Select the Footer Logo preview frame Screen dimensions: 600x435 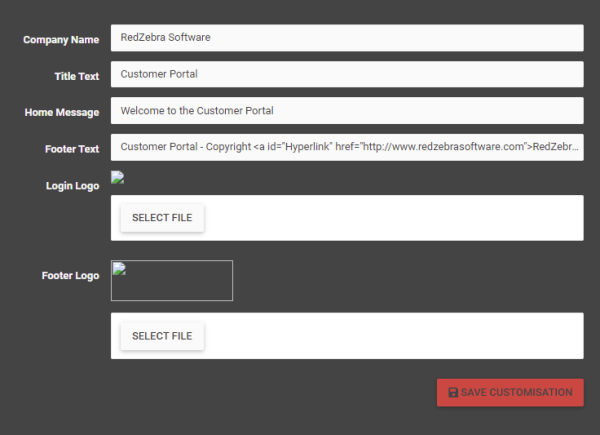click(x=172, y=280)
